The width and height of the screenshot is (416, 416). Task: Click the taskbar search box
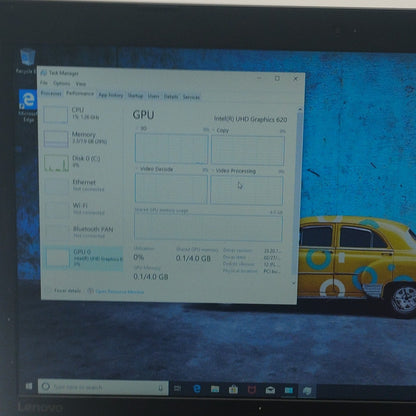[x=103, y=387]
